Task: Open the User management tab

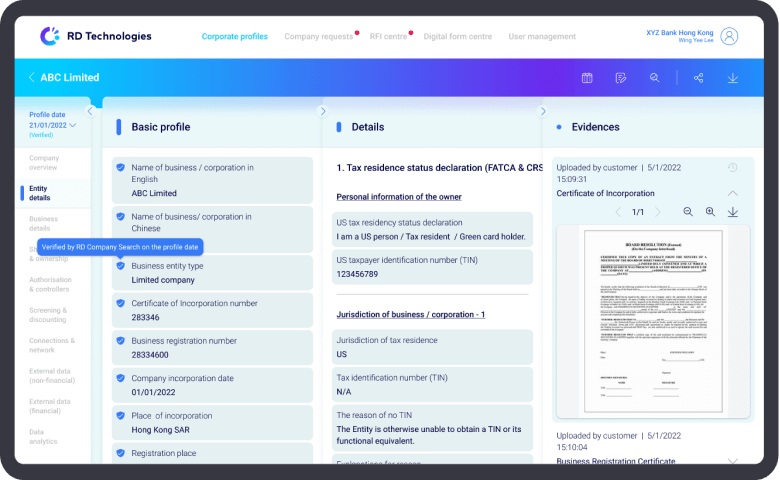Action: [x=542, y=36]
